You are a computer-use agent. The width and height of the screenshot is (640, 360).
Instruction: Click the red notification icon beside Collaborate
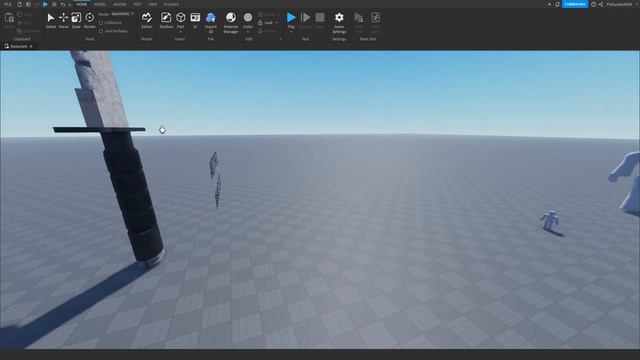click(x=558, y=4)
